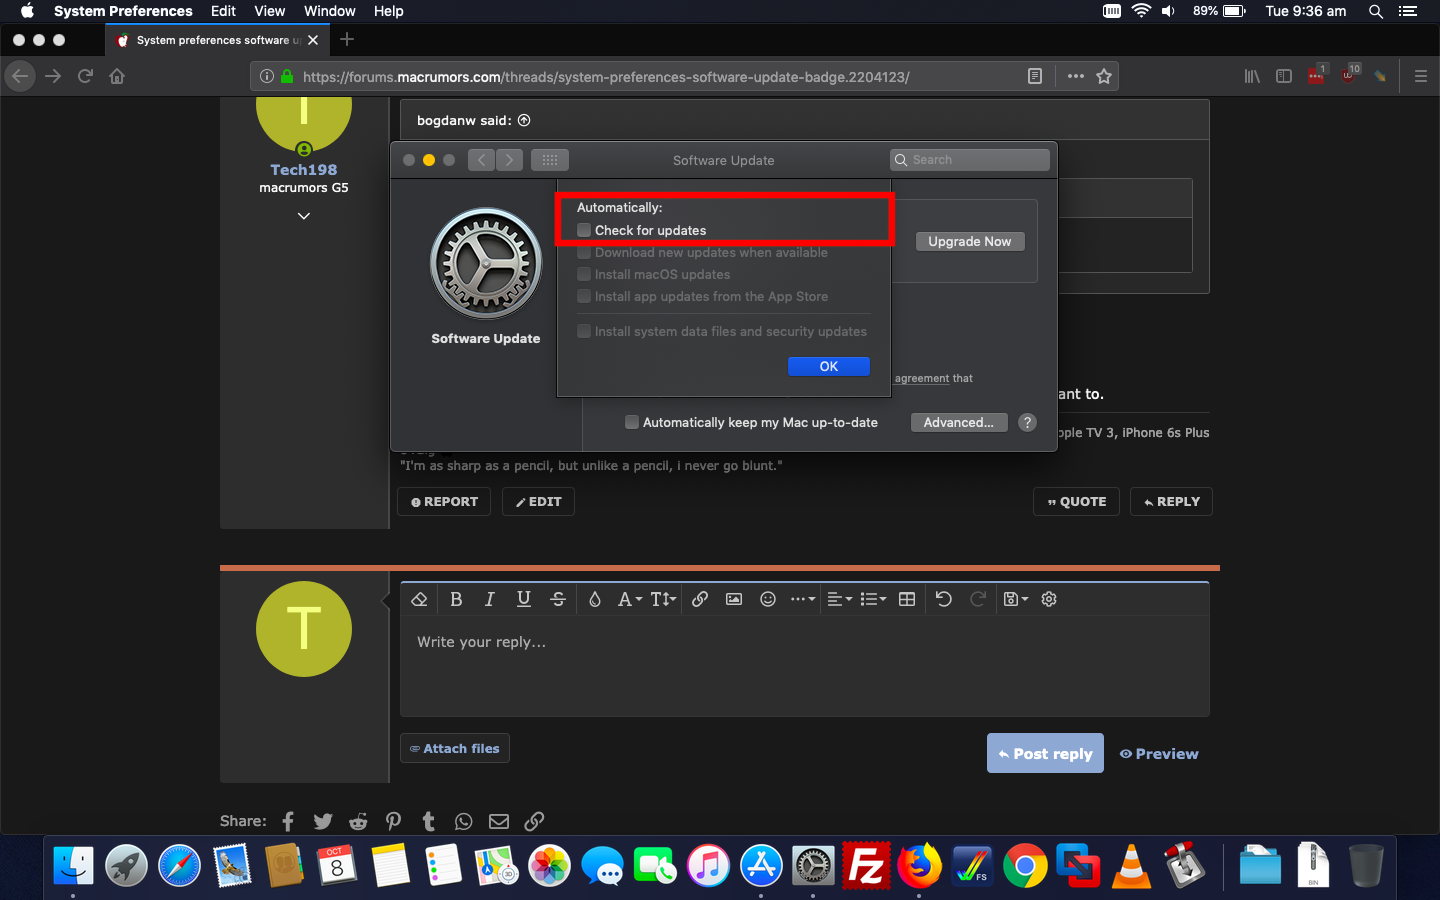Click in the 'Write your reply…' text area

tap(805, 665)
